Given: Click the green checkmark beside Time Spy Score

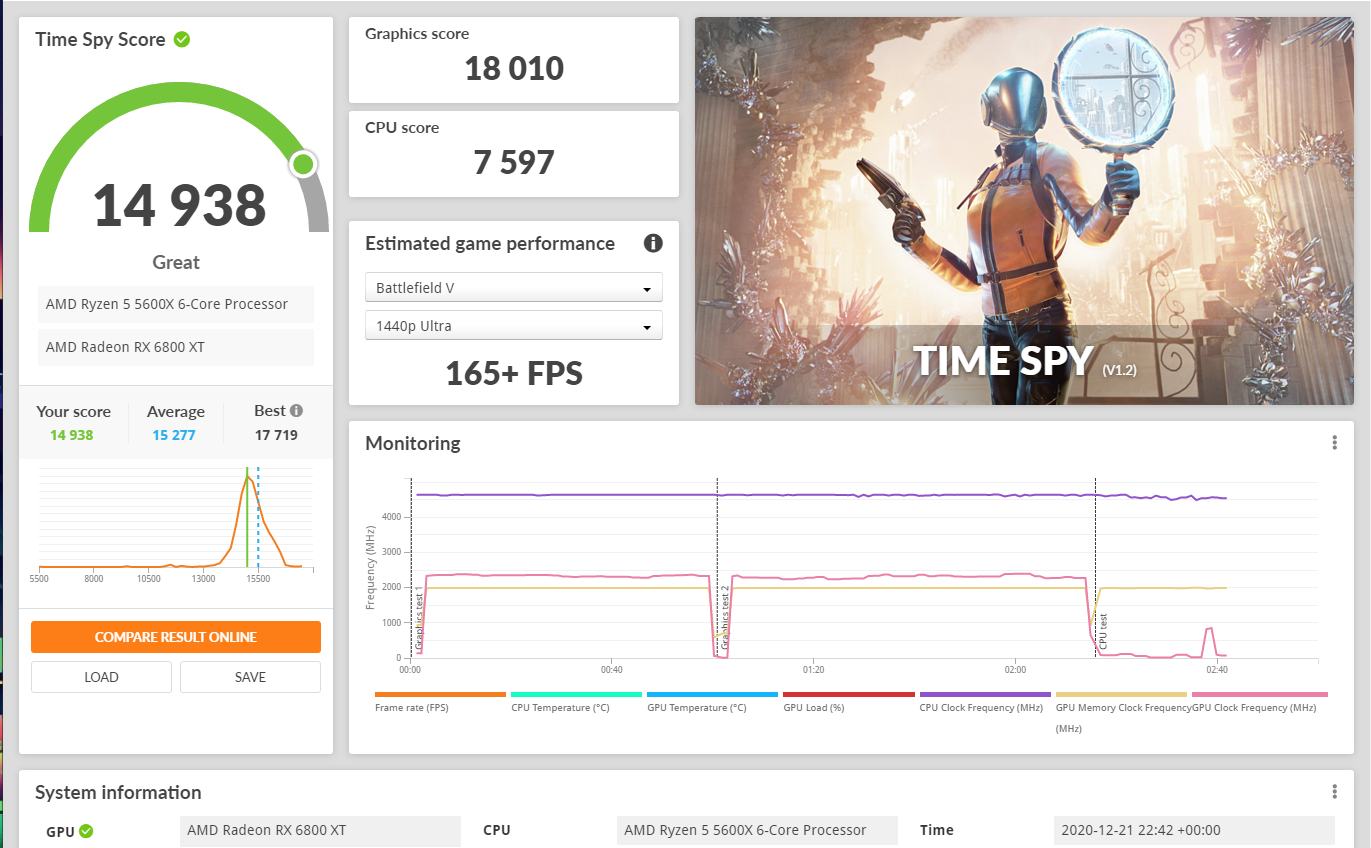Looking at the screenshot, I should click(181, 39).
